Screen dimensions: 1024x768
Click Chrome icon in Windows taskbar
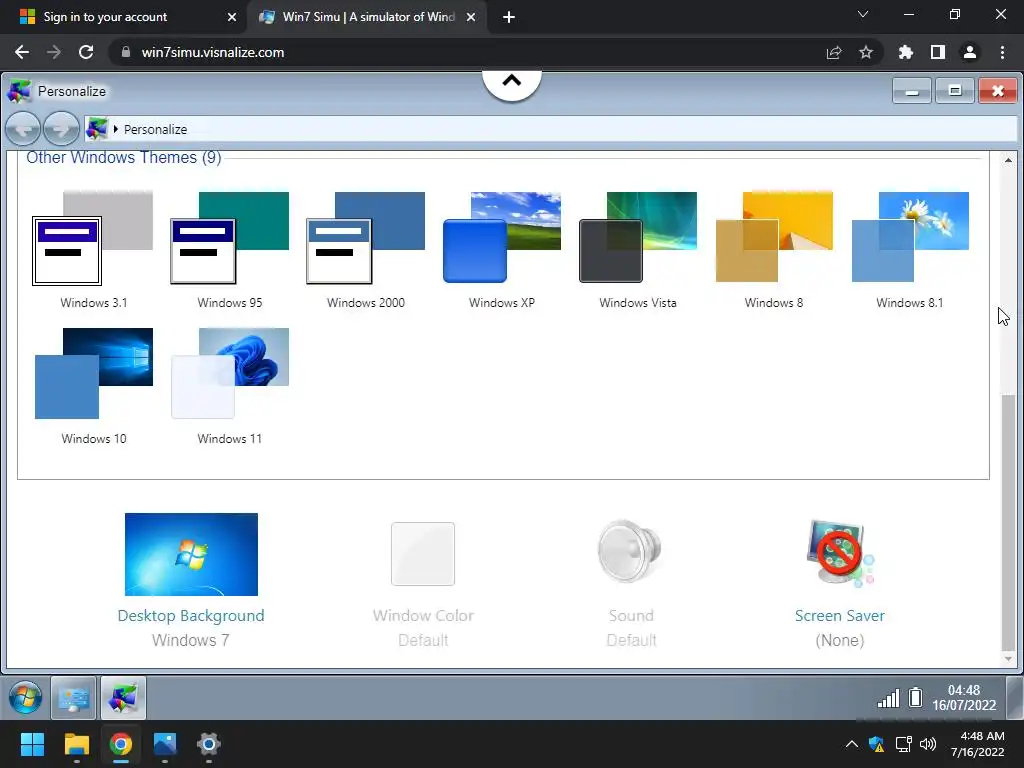121,744
